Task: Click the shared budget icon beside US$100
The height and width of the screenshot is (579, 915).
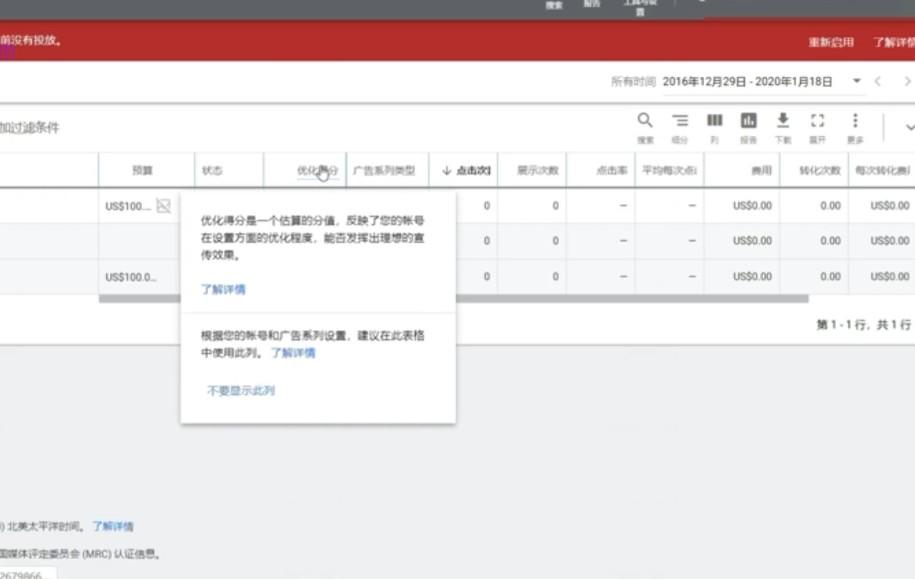Action: click(x=163, y=206)
